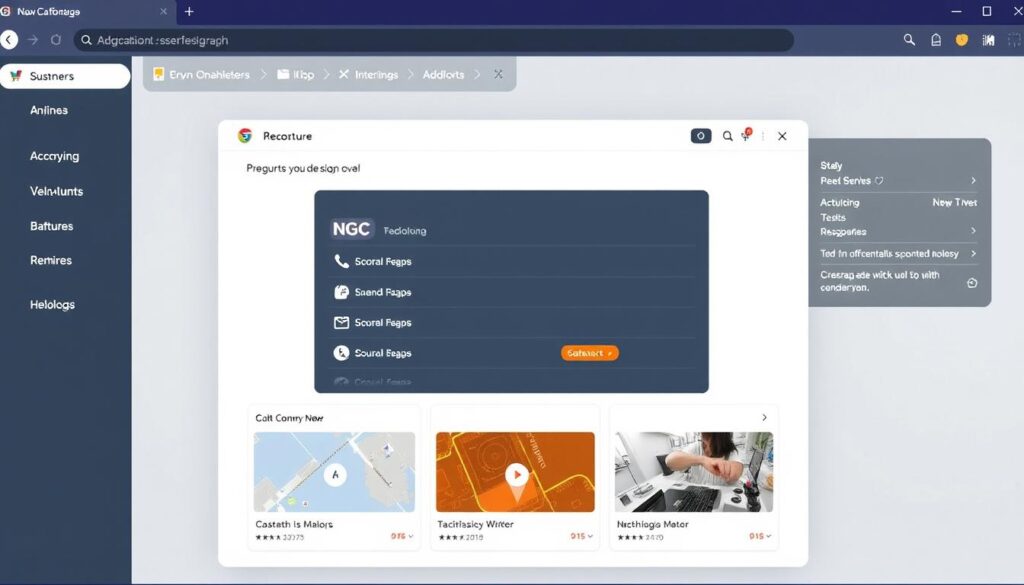This screenshot has height=585, width=1024.
Task: Click the reload icon beside the address bar
Action: click(x=56, y=40)
